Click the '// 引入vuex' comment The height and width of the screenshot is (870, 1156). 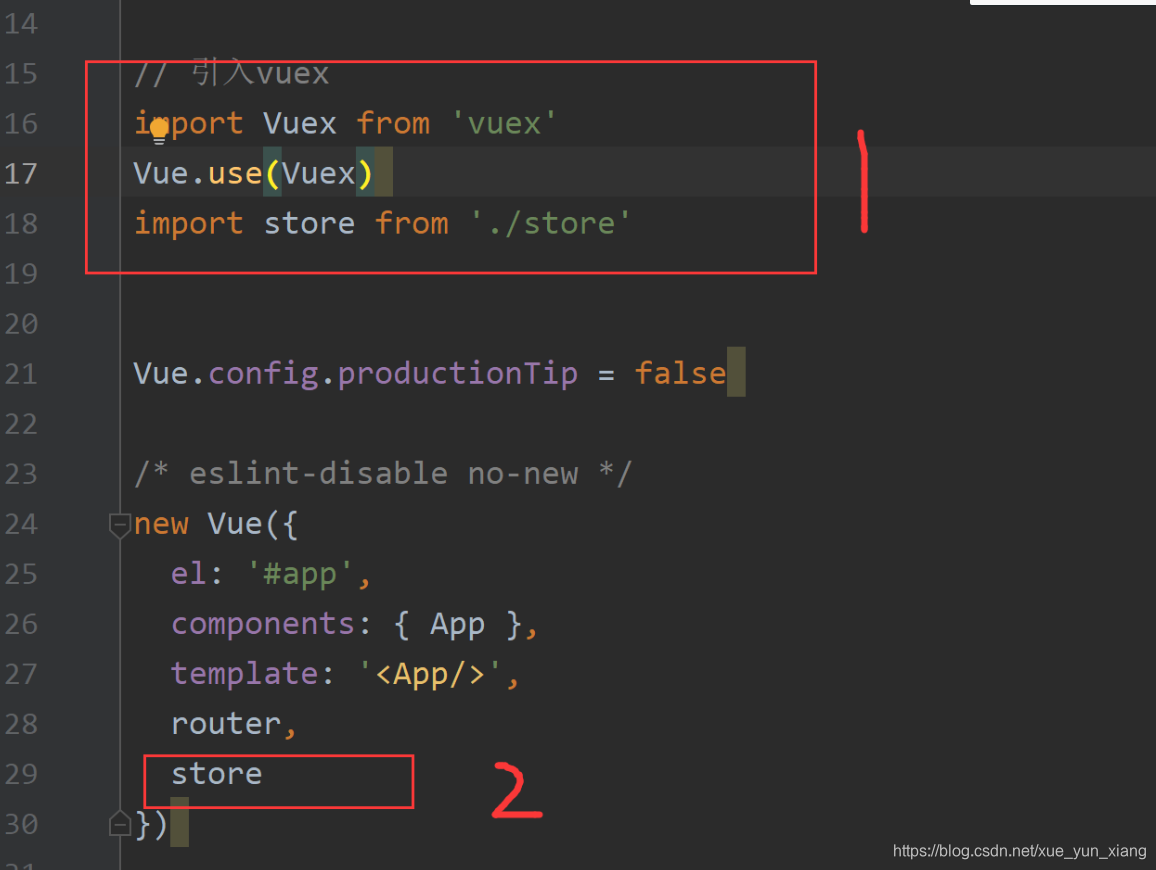click(x=231, y=74)
